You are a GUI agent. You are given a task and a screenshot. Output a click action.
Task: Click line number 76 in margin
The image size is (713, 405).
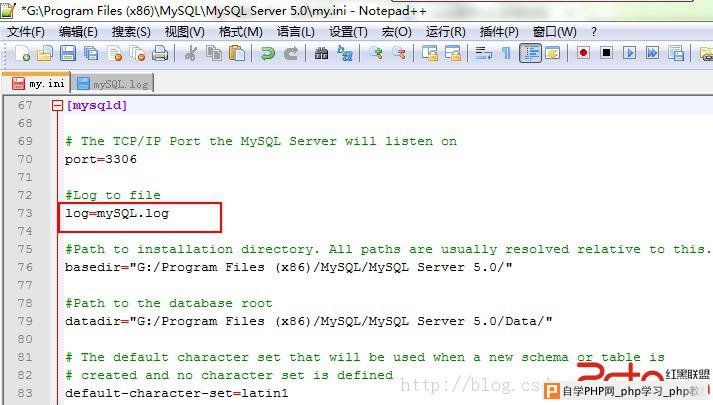(25, 267)
